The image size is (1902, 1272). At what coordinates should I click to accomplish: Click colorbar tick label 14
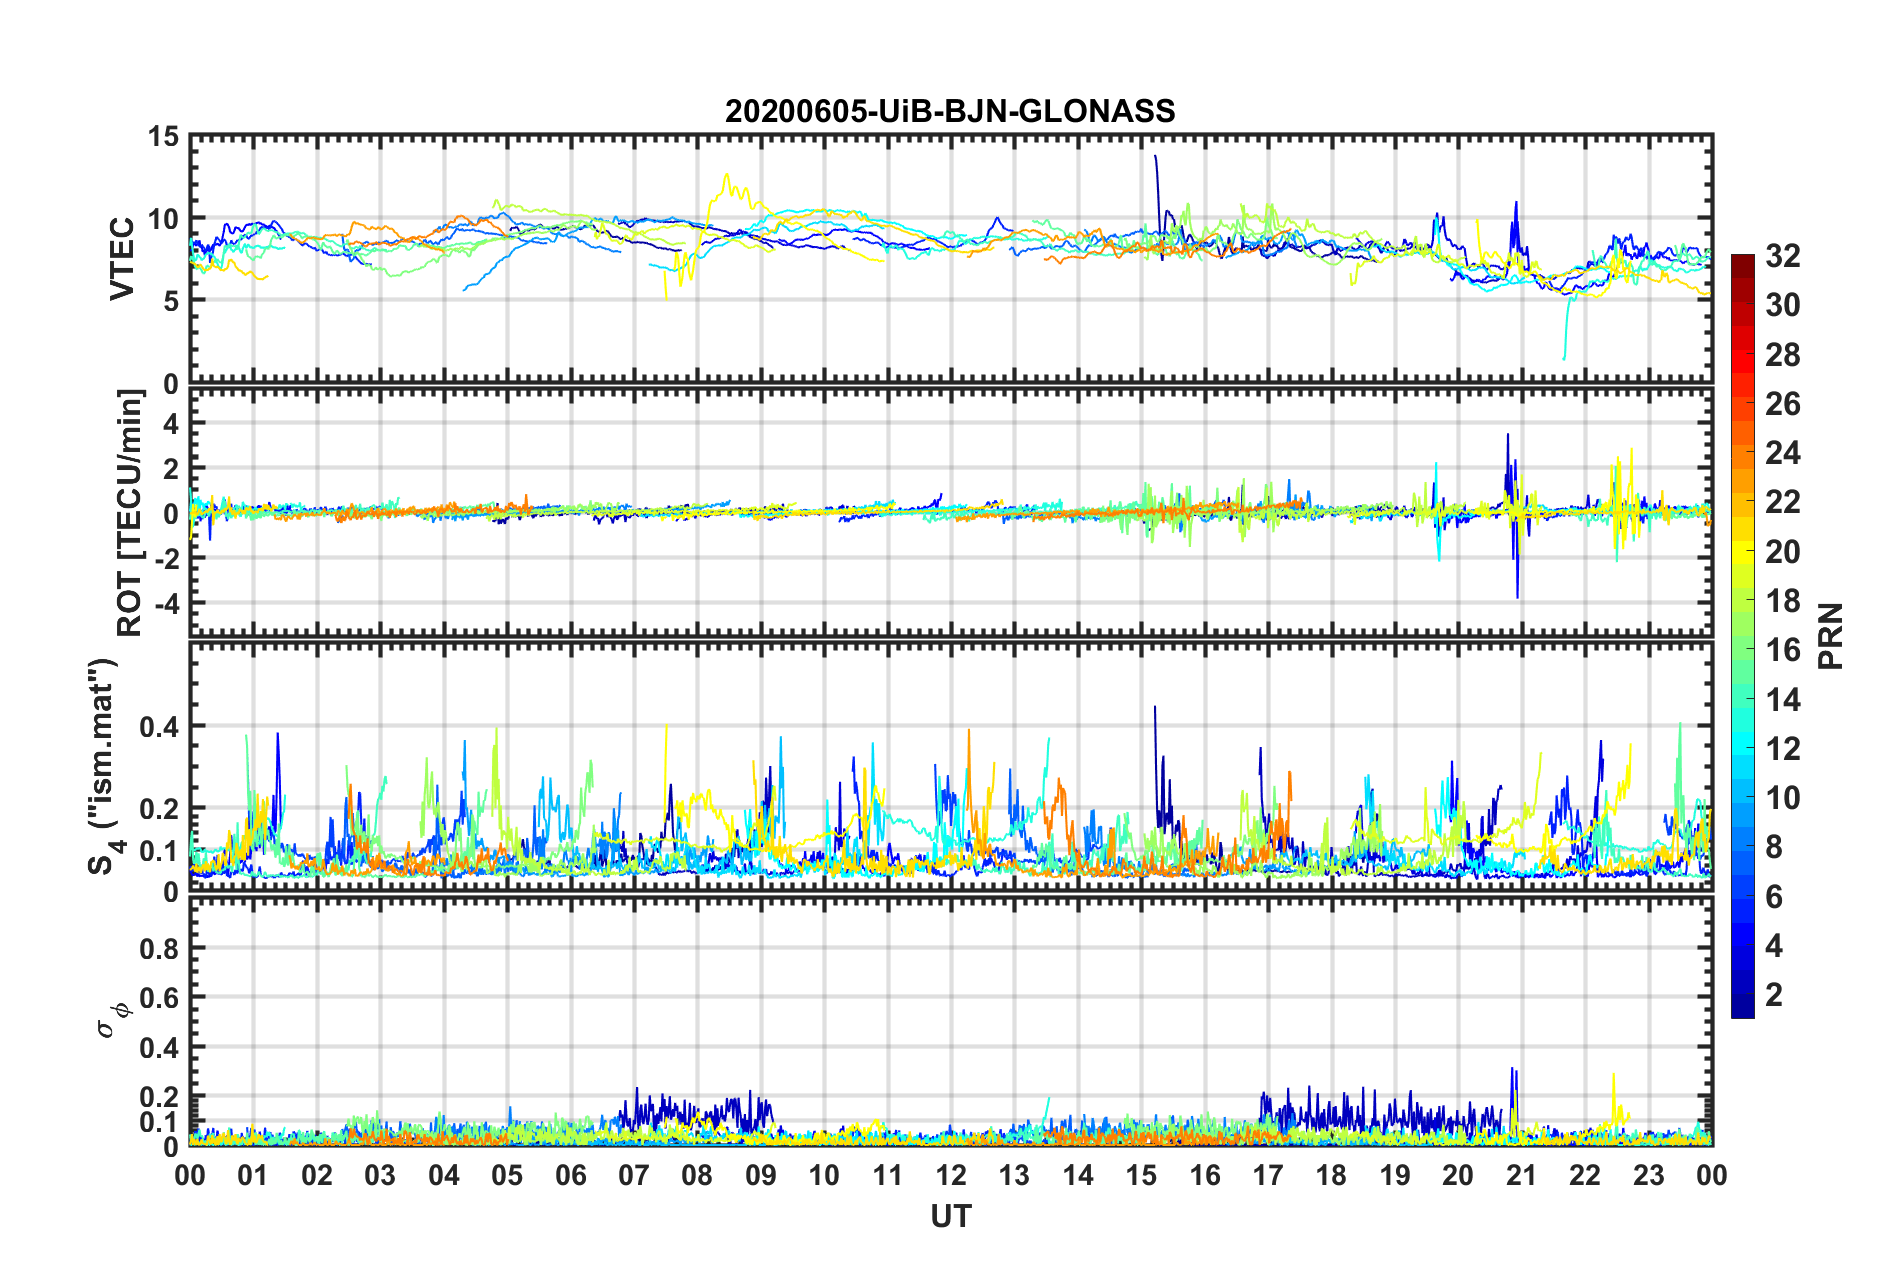[x=1782, y=700]
